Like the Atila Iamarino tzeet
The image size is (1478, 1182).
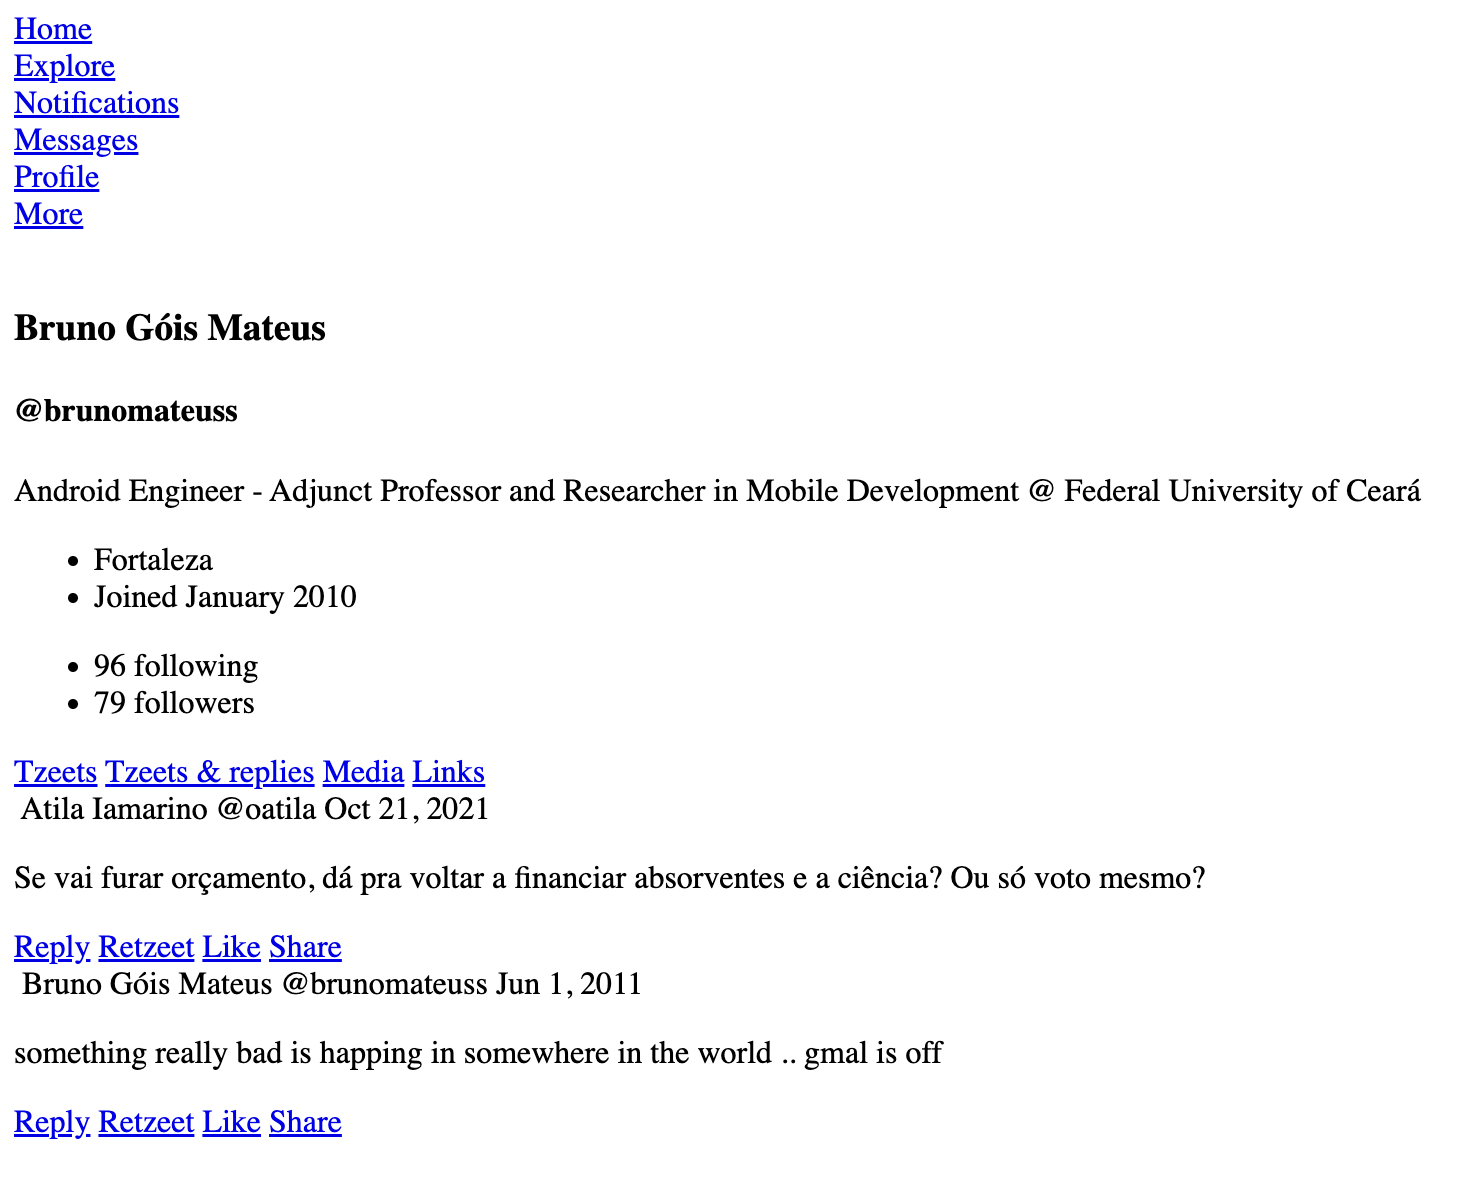[231, 947]
